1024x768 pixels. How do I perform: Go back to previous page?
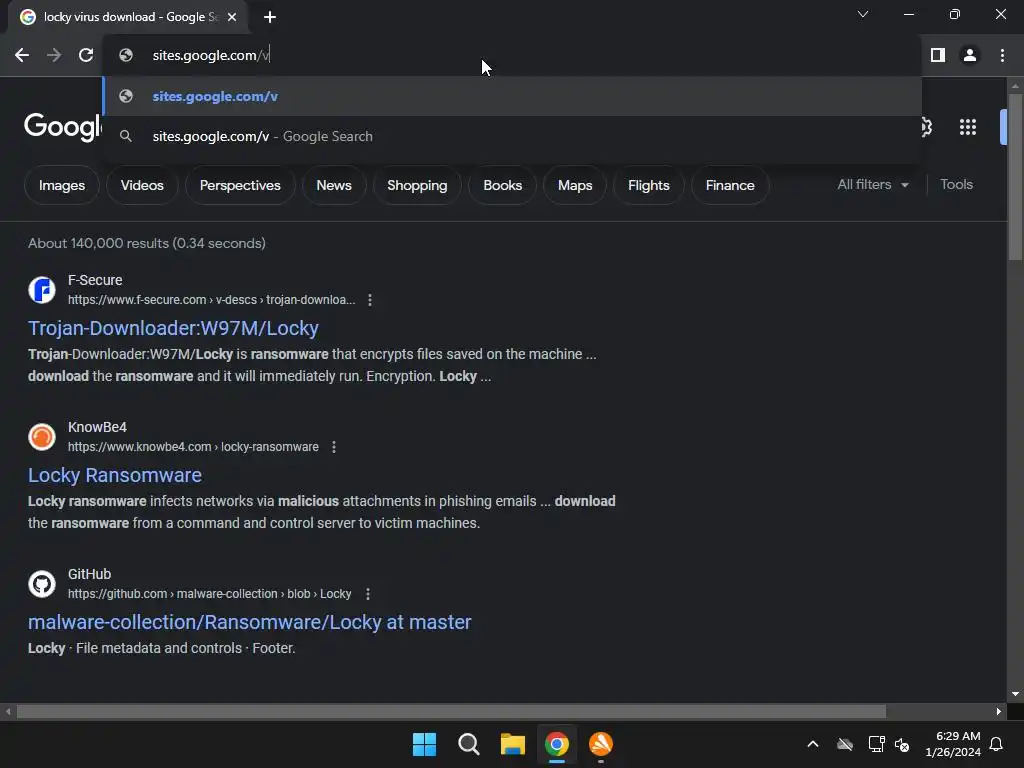22,56
